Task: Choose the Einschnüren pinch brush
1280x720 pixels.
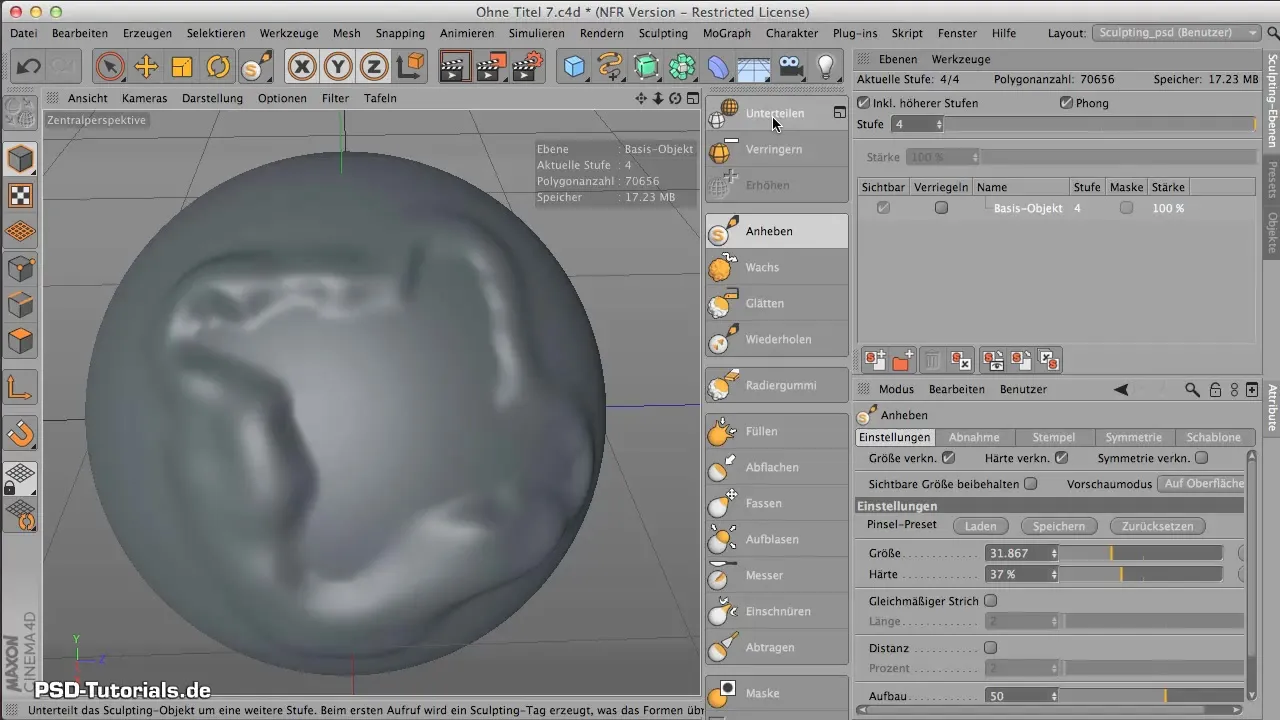Action: tap(776, 611)
